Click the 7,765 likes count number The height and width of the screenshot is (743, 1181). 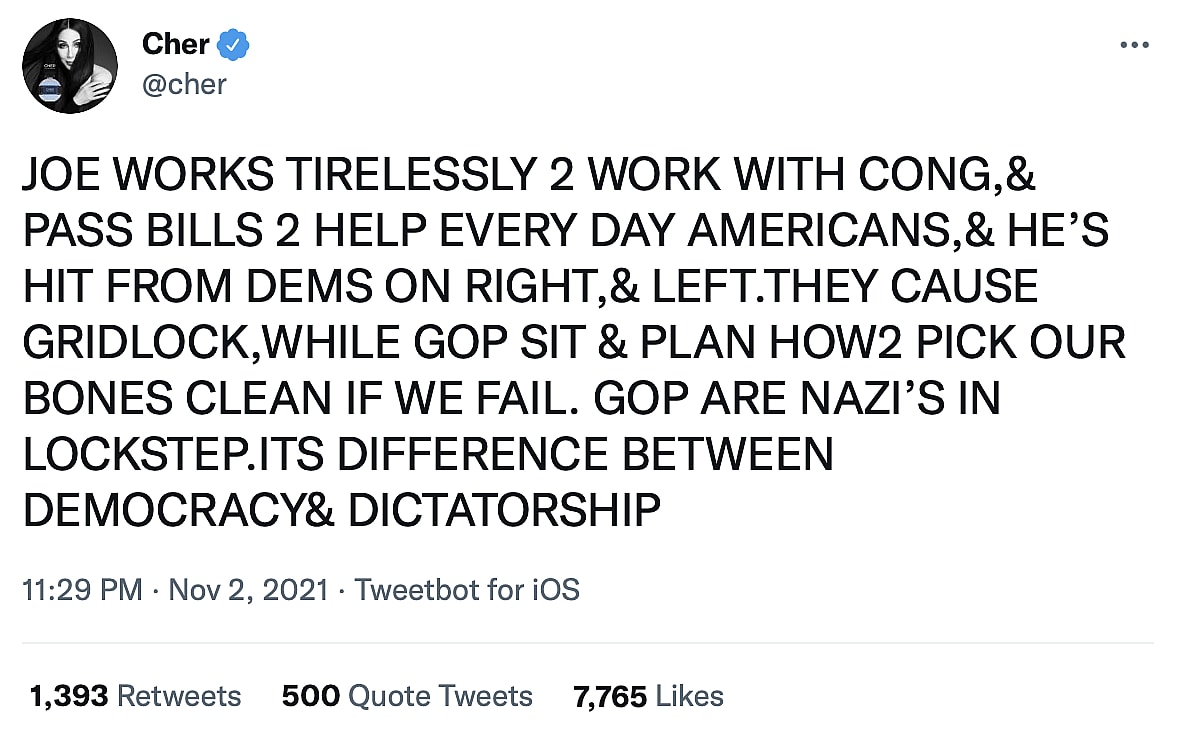tap(610, 696)
